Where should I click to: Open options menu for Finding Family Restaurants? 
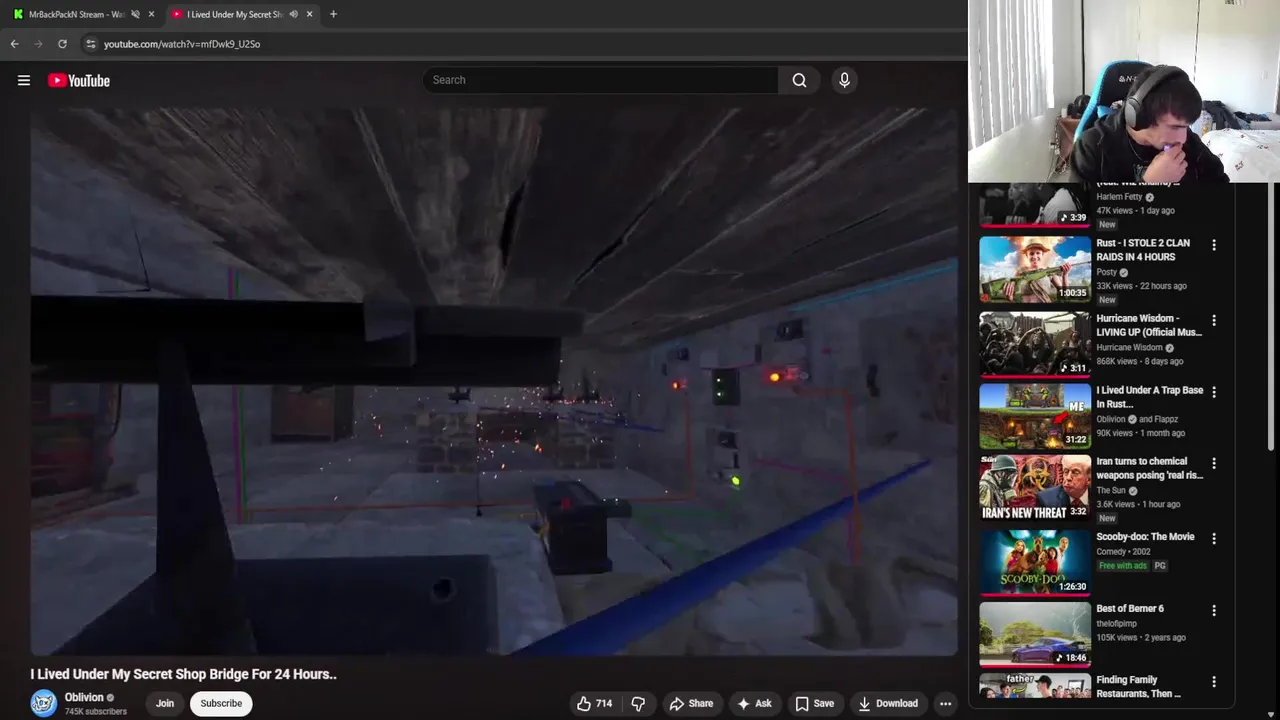(x=1214, y=682)
